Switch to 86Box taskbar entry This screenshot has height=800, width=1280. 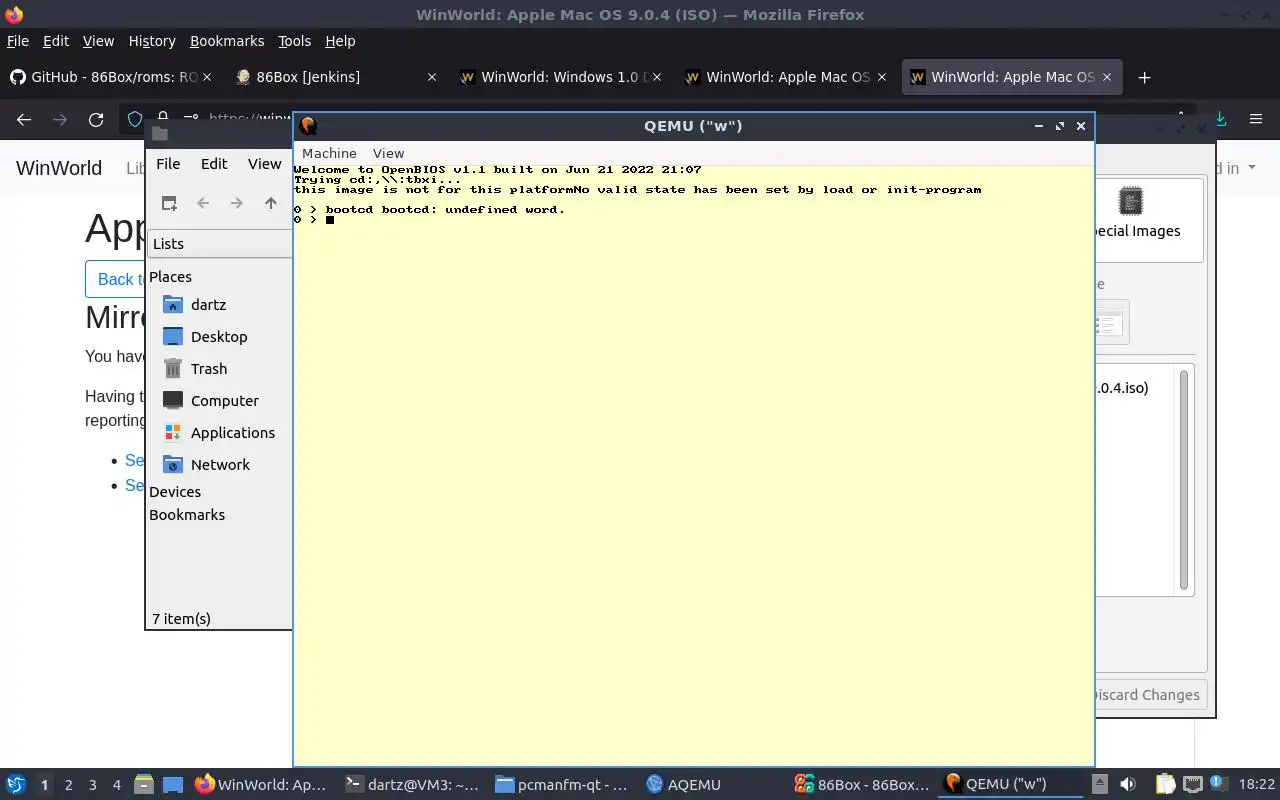(x=862, y=785)
